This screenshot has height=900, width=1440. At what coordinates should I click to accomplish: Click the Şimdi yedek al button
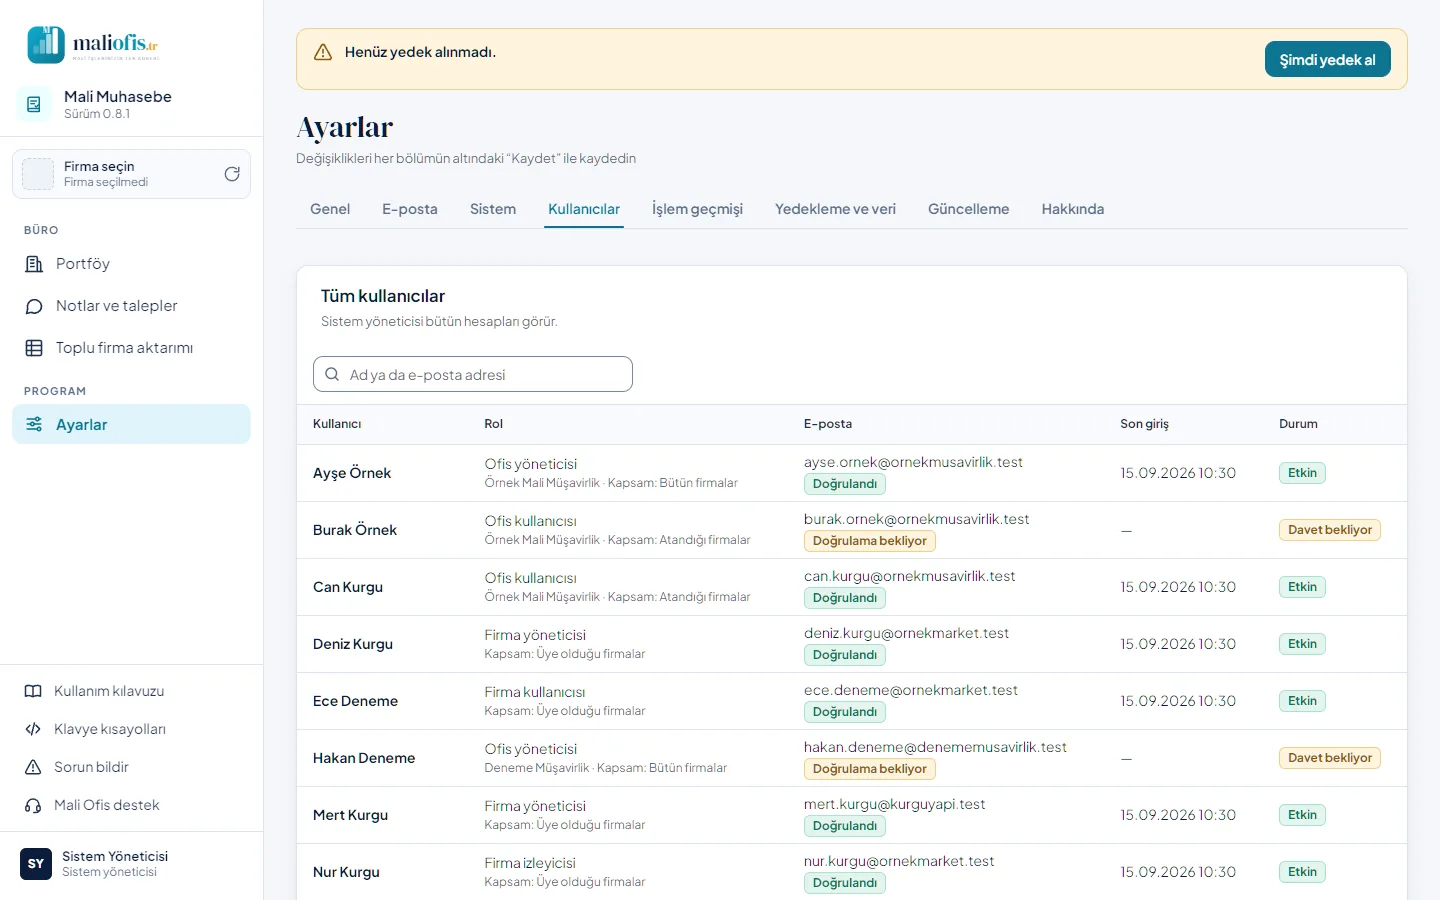pos(1328,60)
